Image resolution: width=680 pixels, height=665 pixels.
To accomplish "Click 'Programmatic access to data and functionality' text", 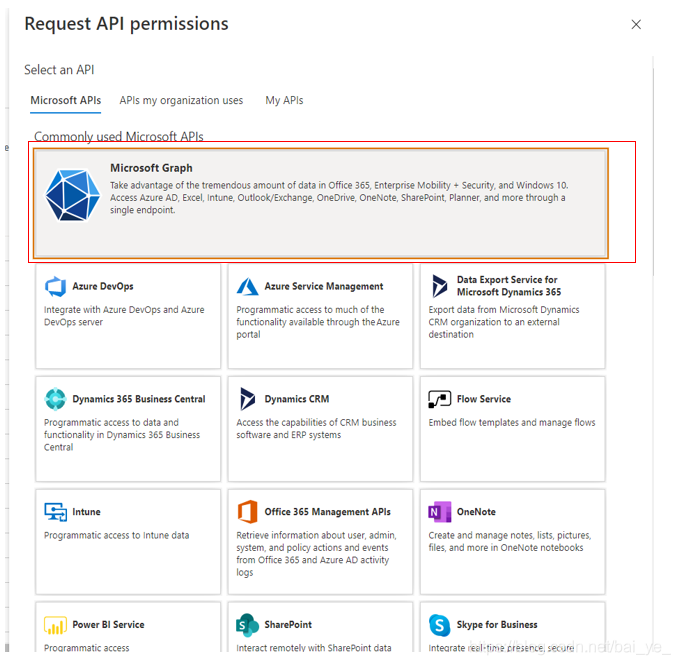I will (122, 435).
